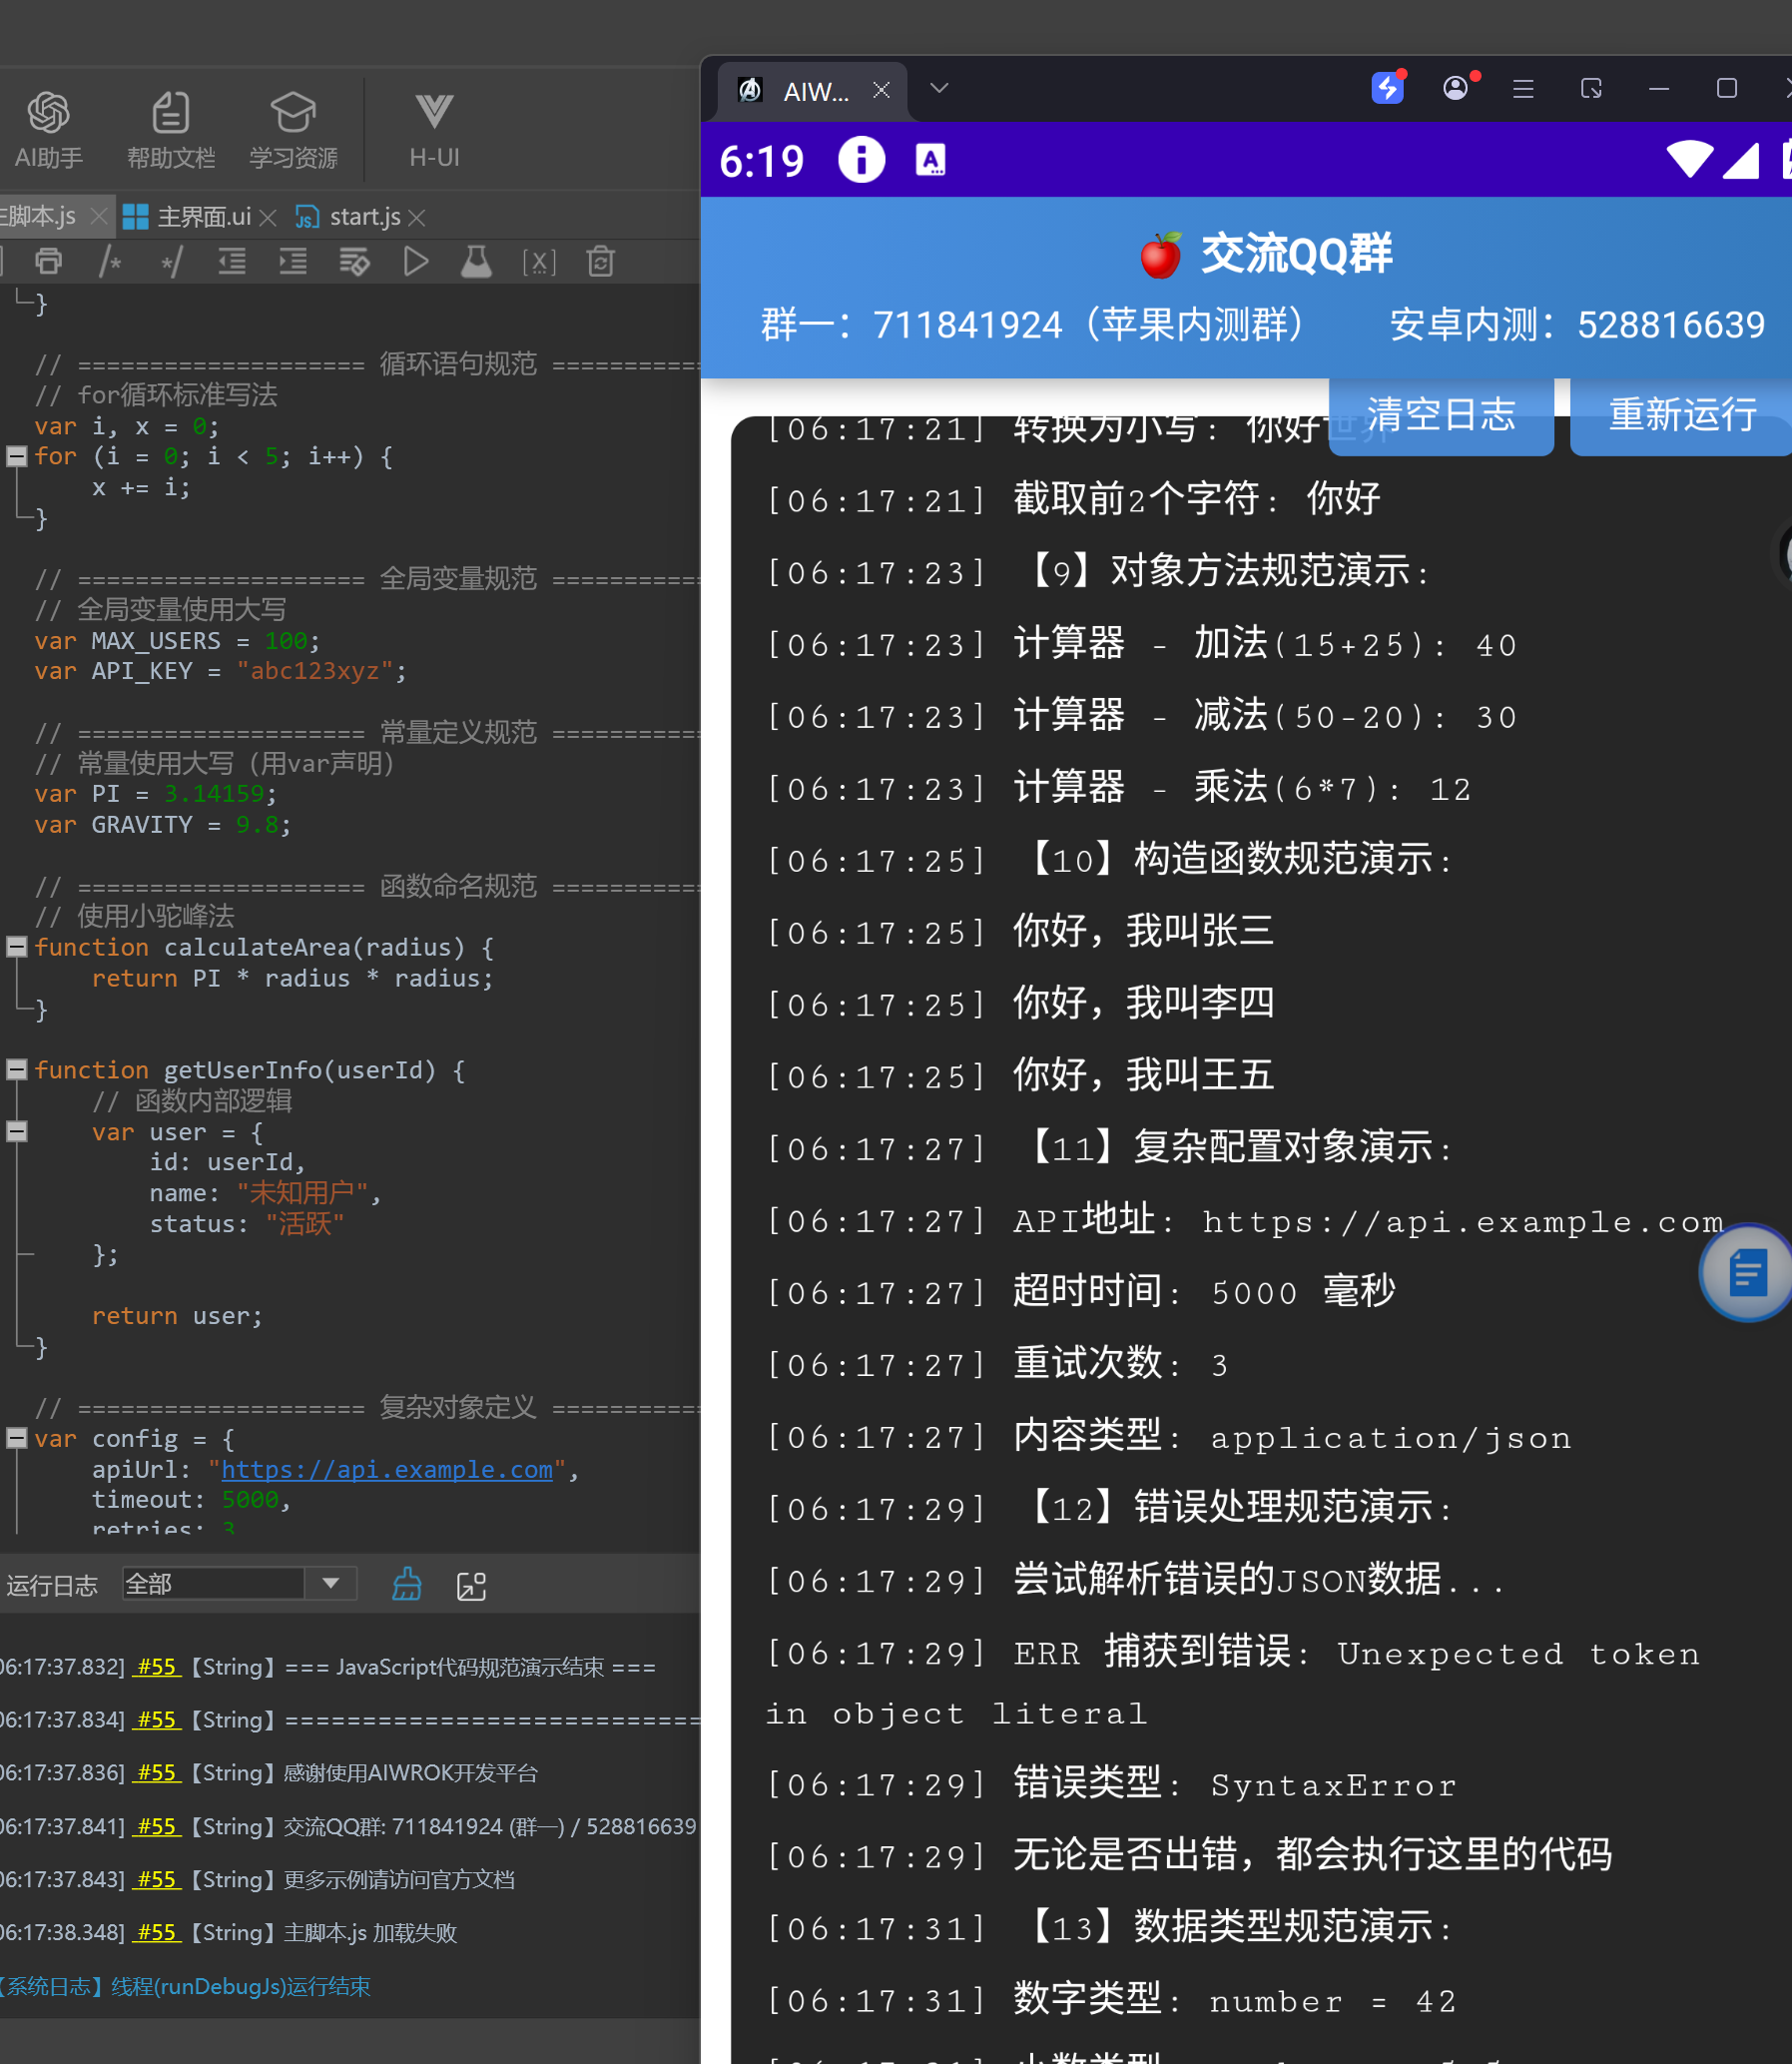Screen dimensions: 1792x2064
Task: Run script with the play icon
Action: (x=415, y=262)
